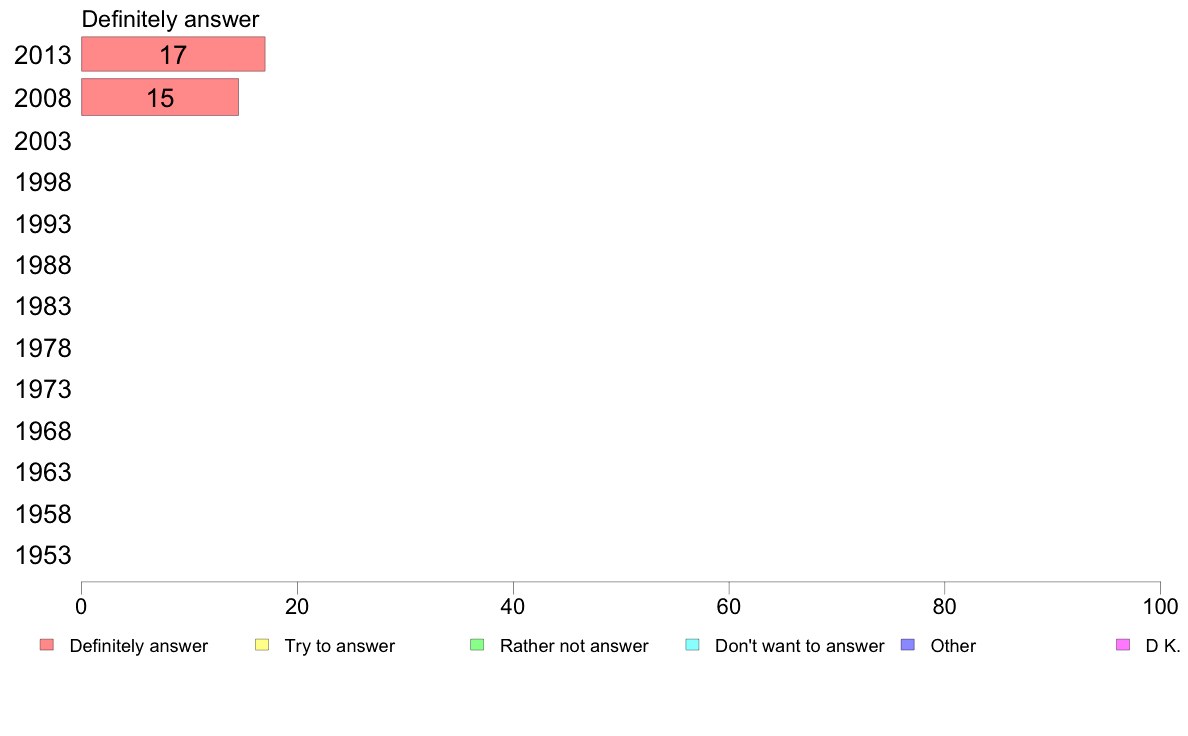Click the 2013 year label
1188x736 pixels.
[43, 55]
